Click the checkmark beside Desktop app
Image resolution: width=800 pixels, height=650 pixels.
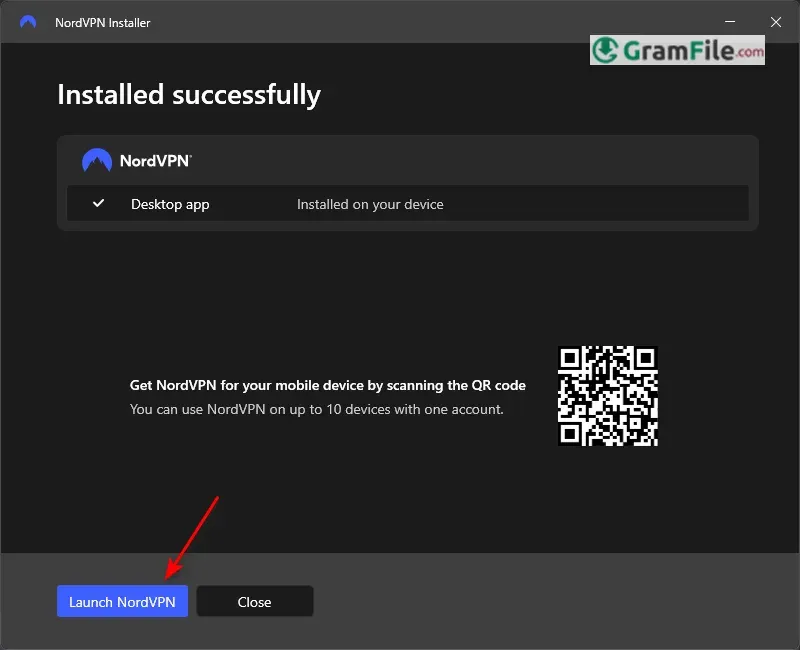tap(98, 203)
